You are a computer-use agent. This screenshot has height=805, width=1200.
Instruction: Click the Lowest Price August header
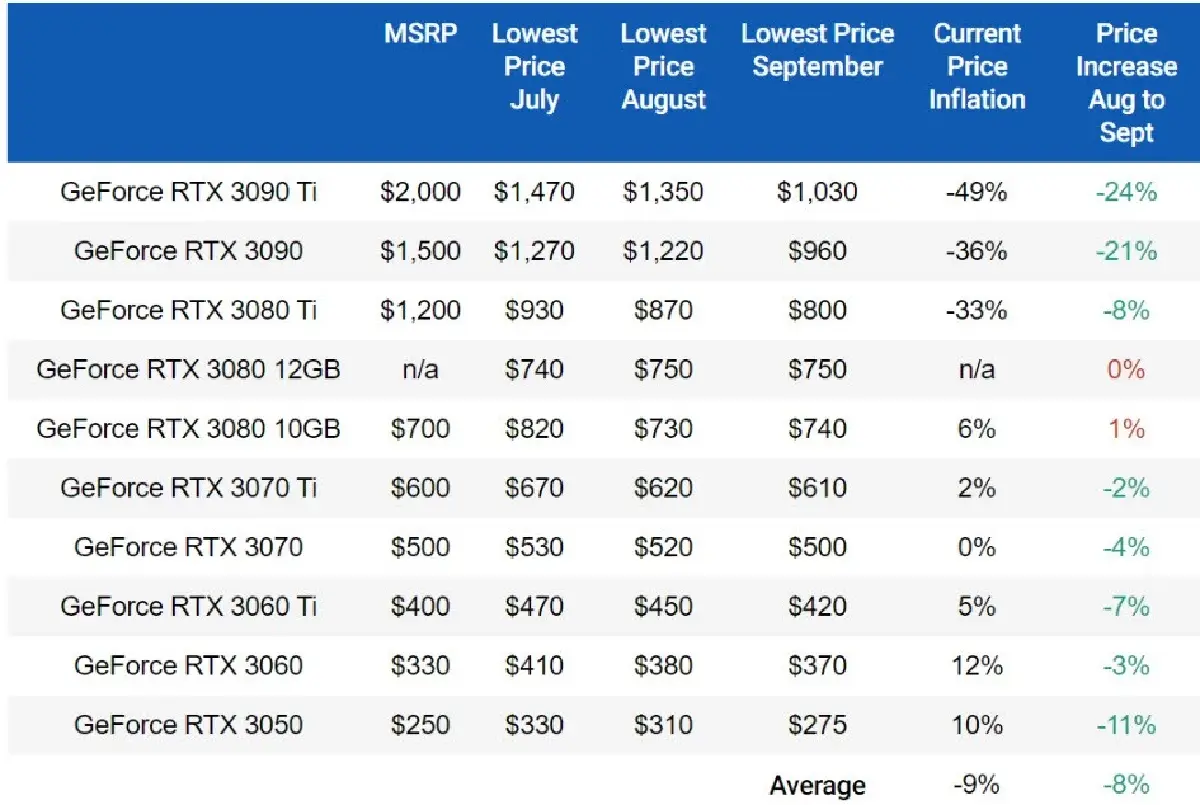(663, 67)
